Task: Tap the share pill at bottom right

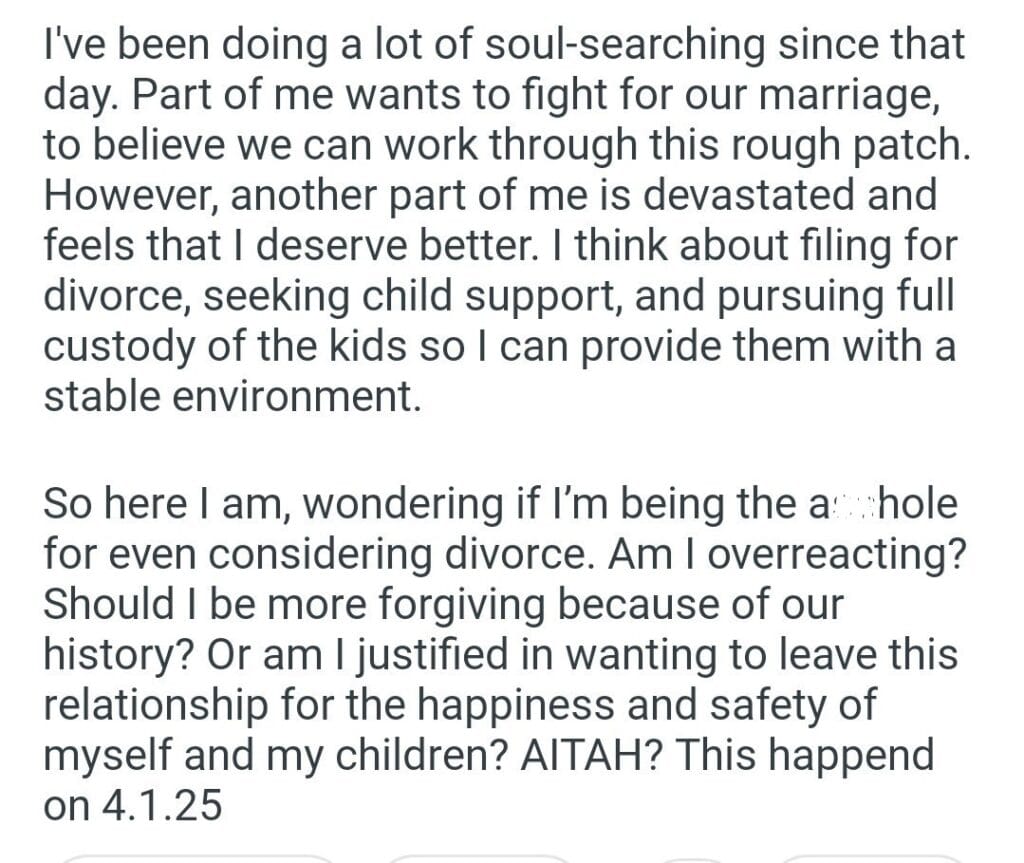Action: click(x=868, y=858)
